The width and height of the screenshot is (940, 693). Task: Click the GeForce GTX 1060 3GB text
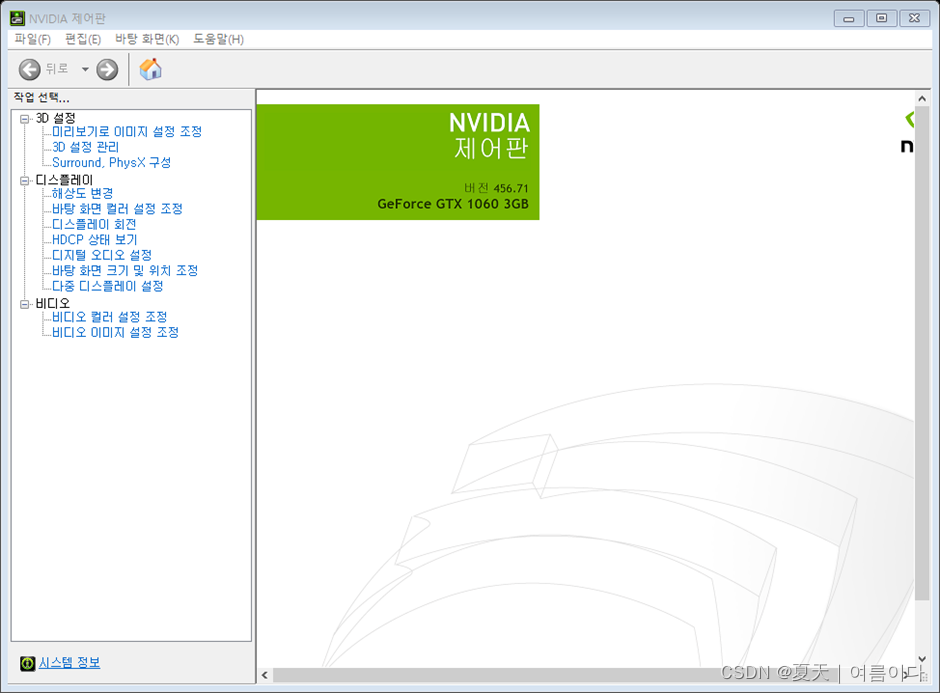[453, 204]
